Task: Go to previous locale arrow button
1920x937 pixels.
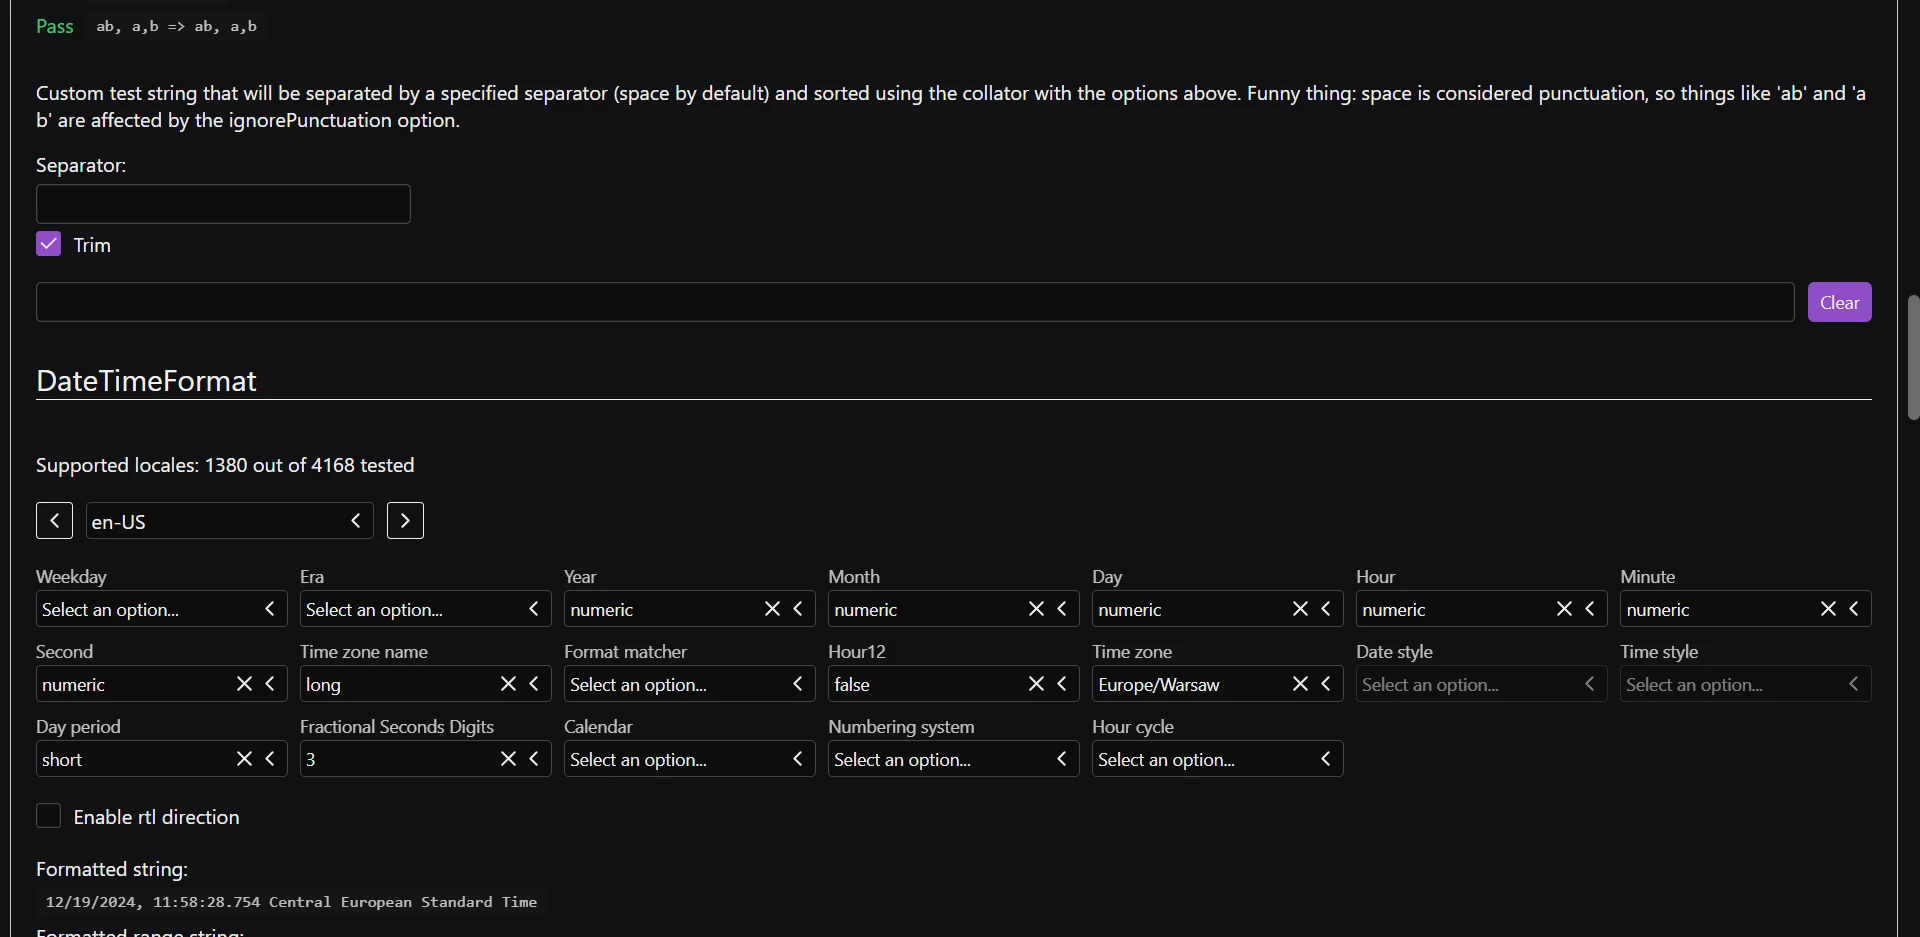Action: click(x=54, y=521)
